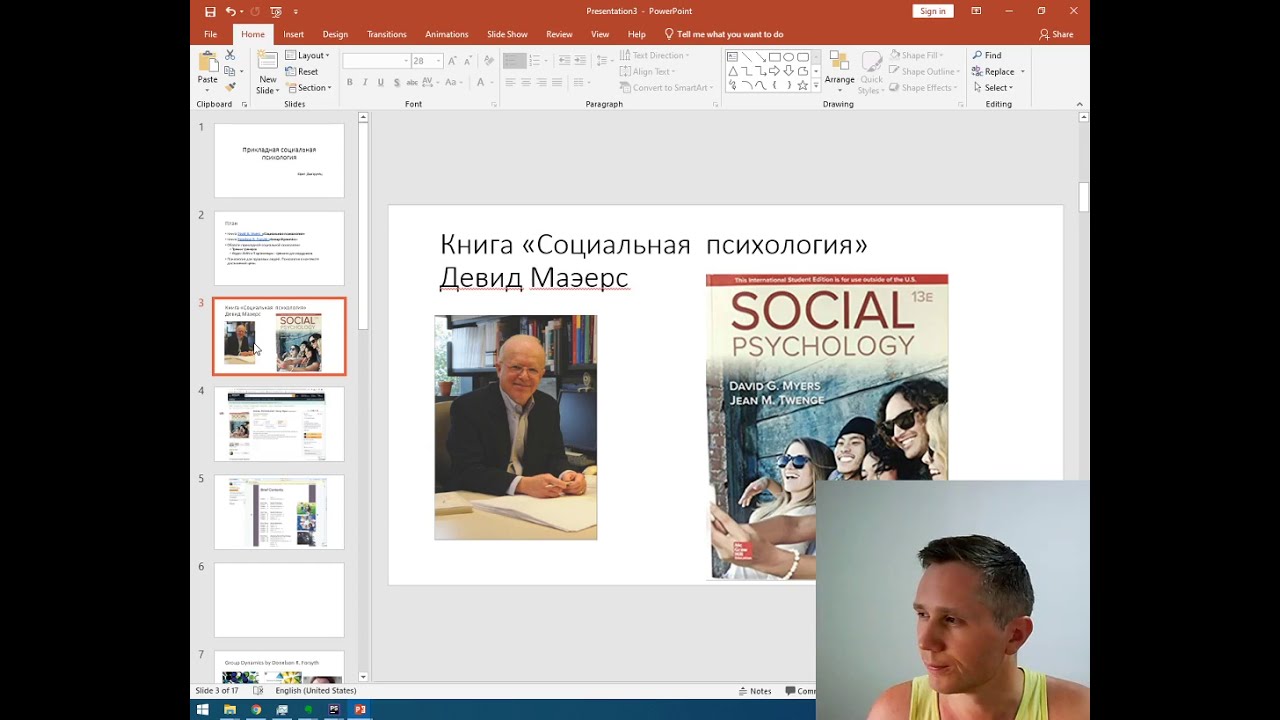Click Tell me what you want to do
1280x720 pixels.
pyautogui.click(x=724, y=34)
